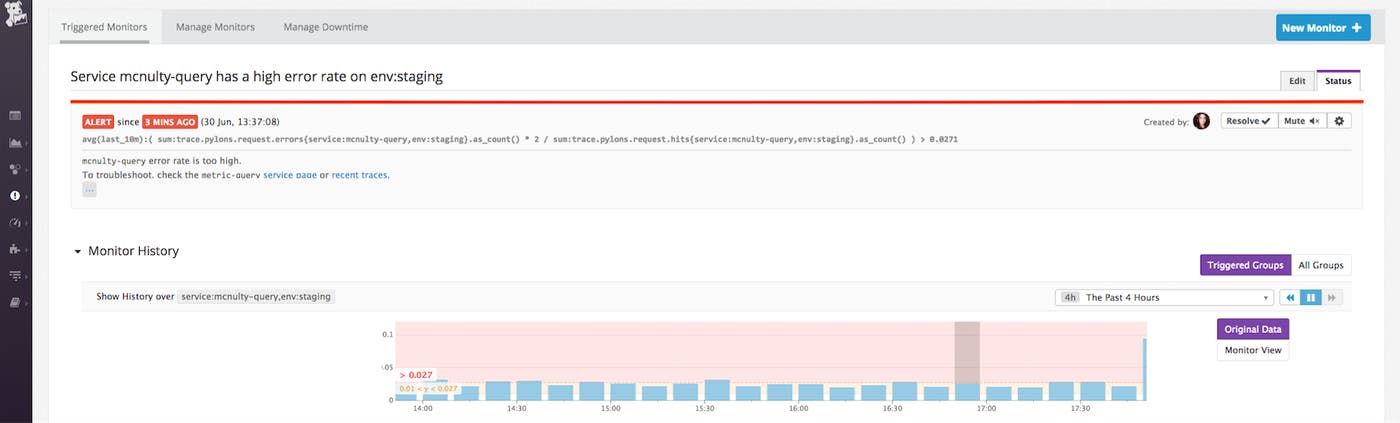
Task: Click the creator avatar picture
Action: 1201,121
